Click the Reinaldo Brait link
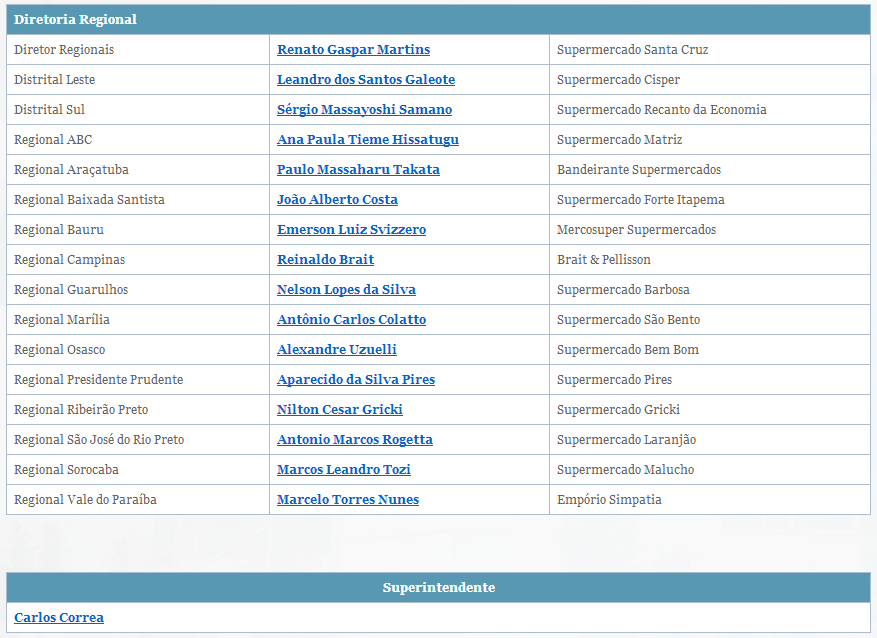This screenshot has width=877, height=638. (326, 260)
